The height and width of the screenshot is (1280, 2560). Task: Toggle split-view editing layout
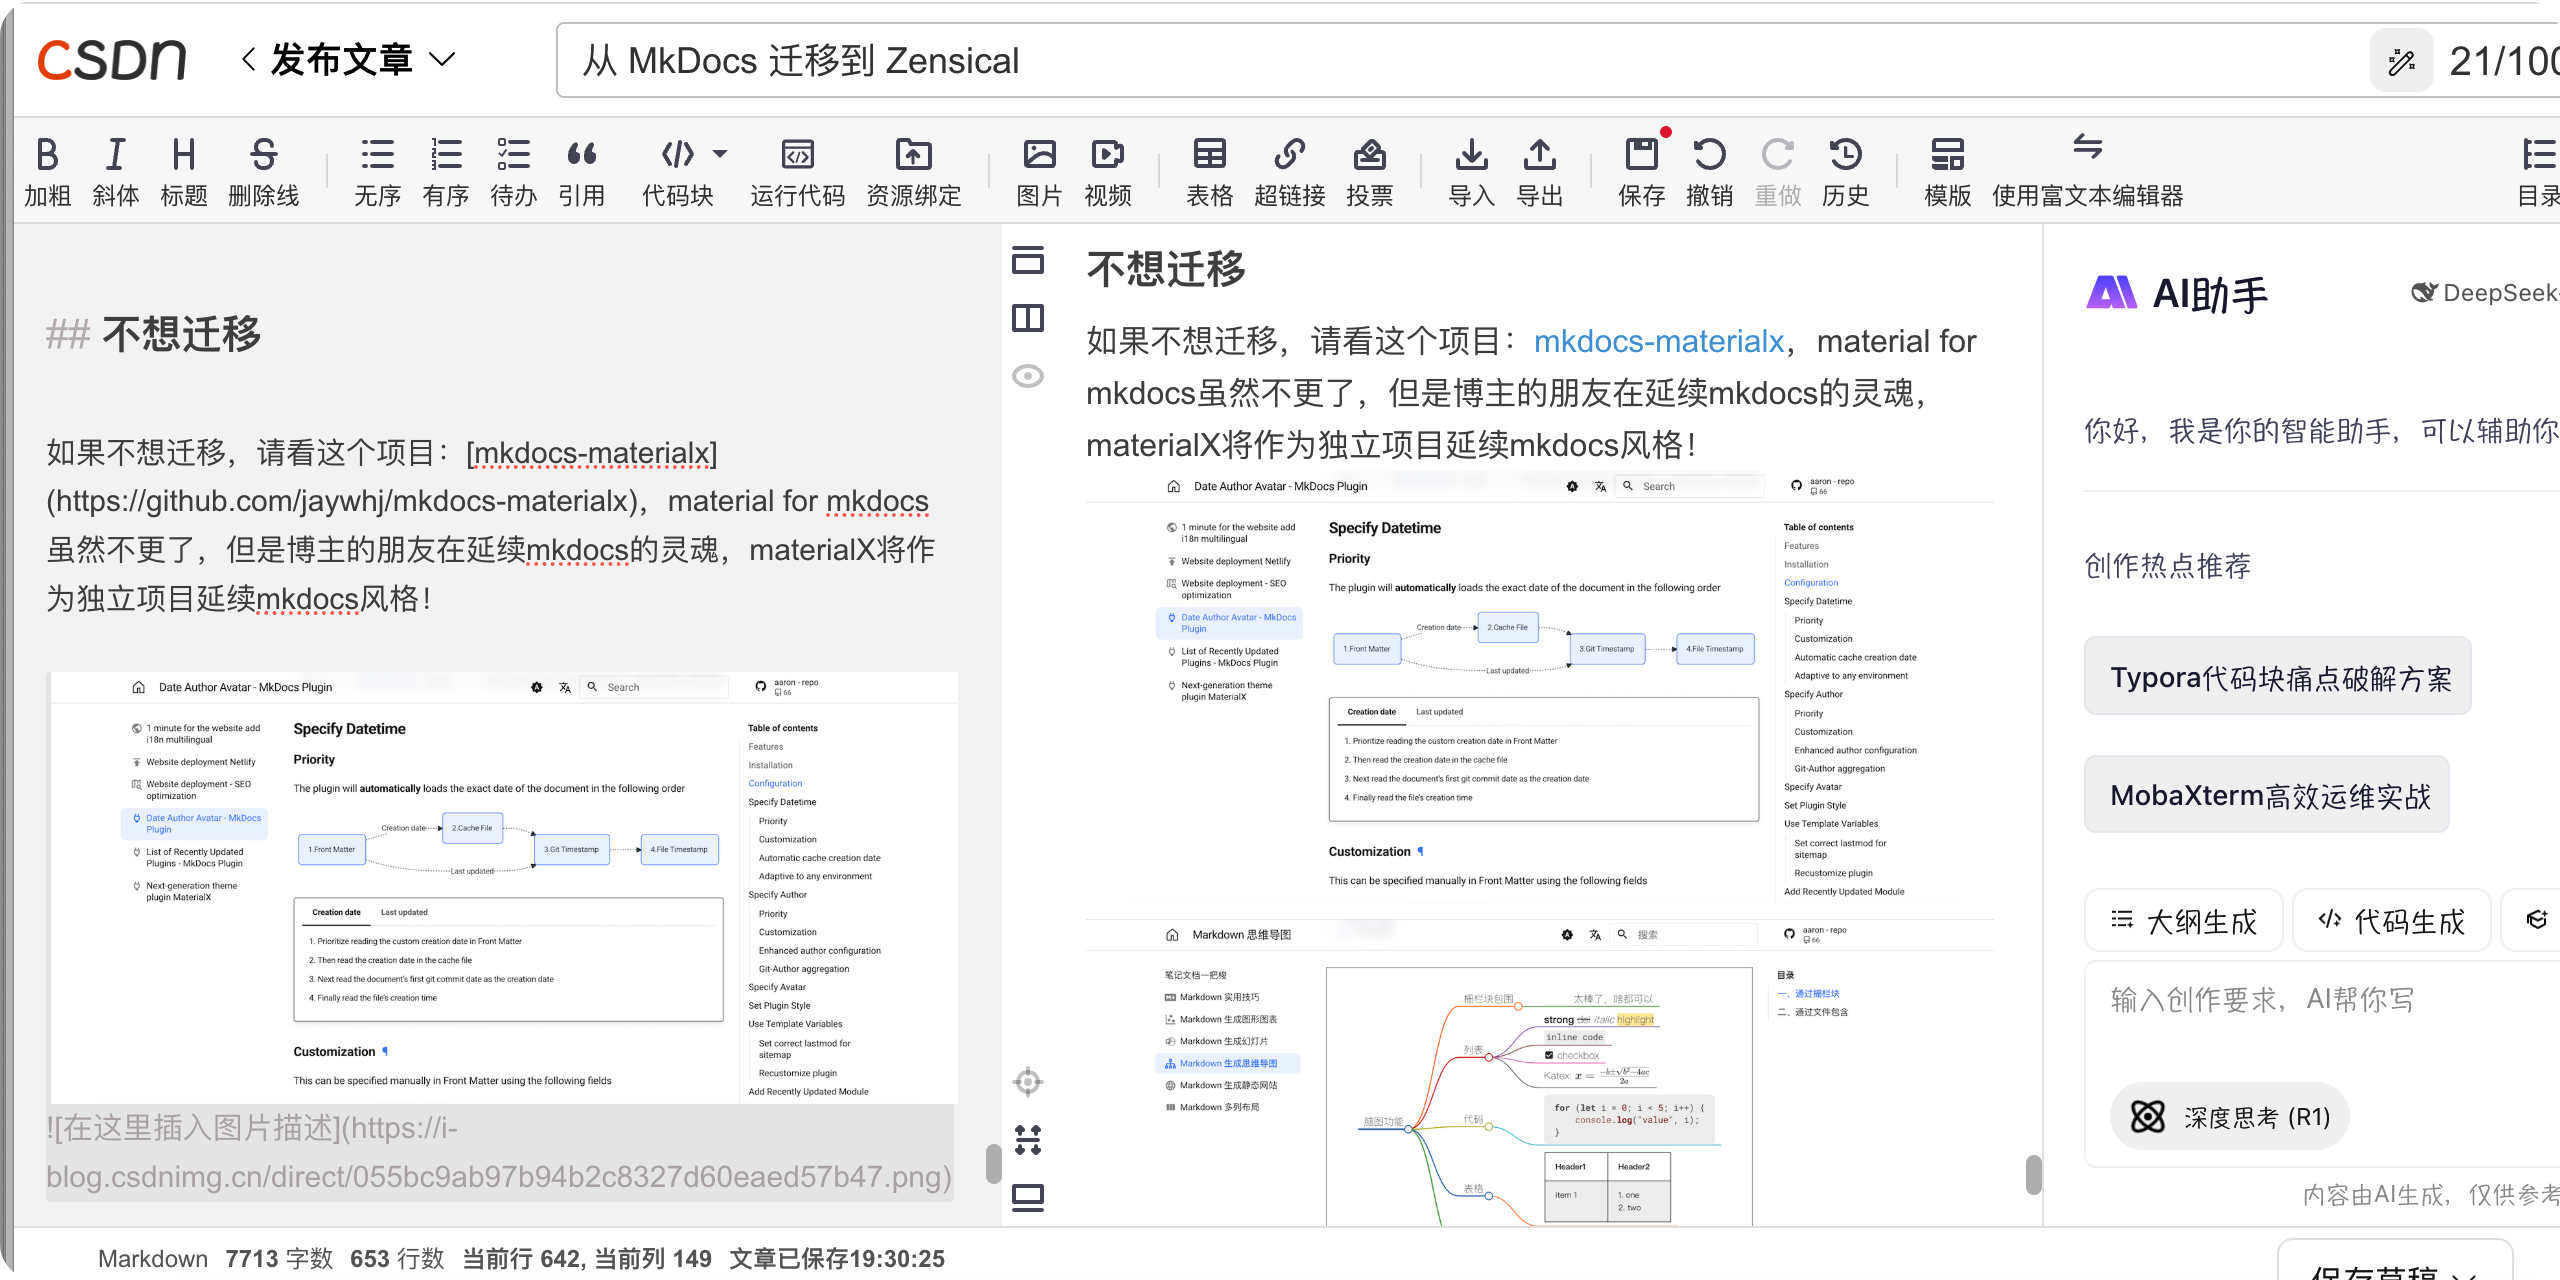pos(1027,318)
